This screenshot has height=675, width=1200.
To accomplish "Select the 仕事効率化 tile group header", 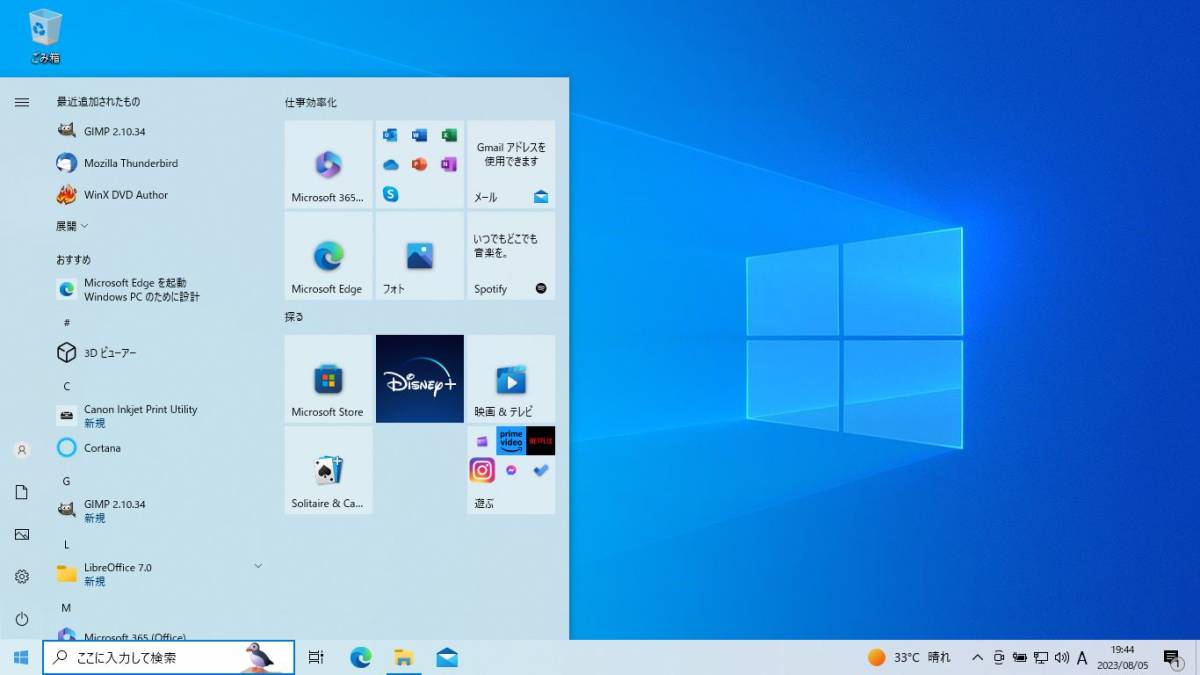I will coord(310,102).
